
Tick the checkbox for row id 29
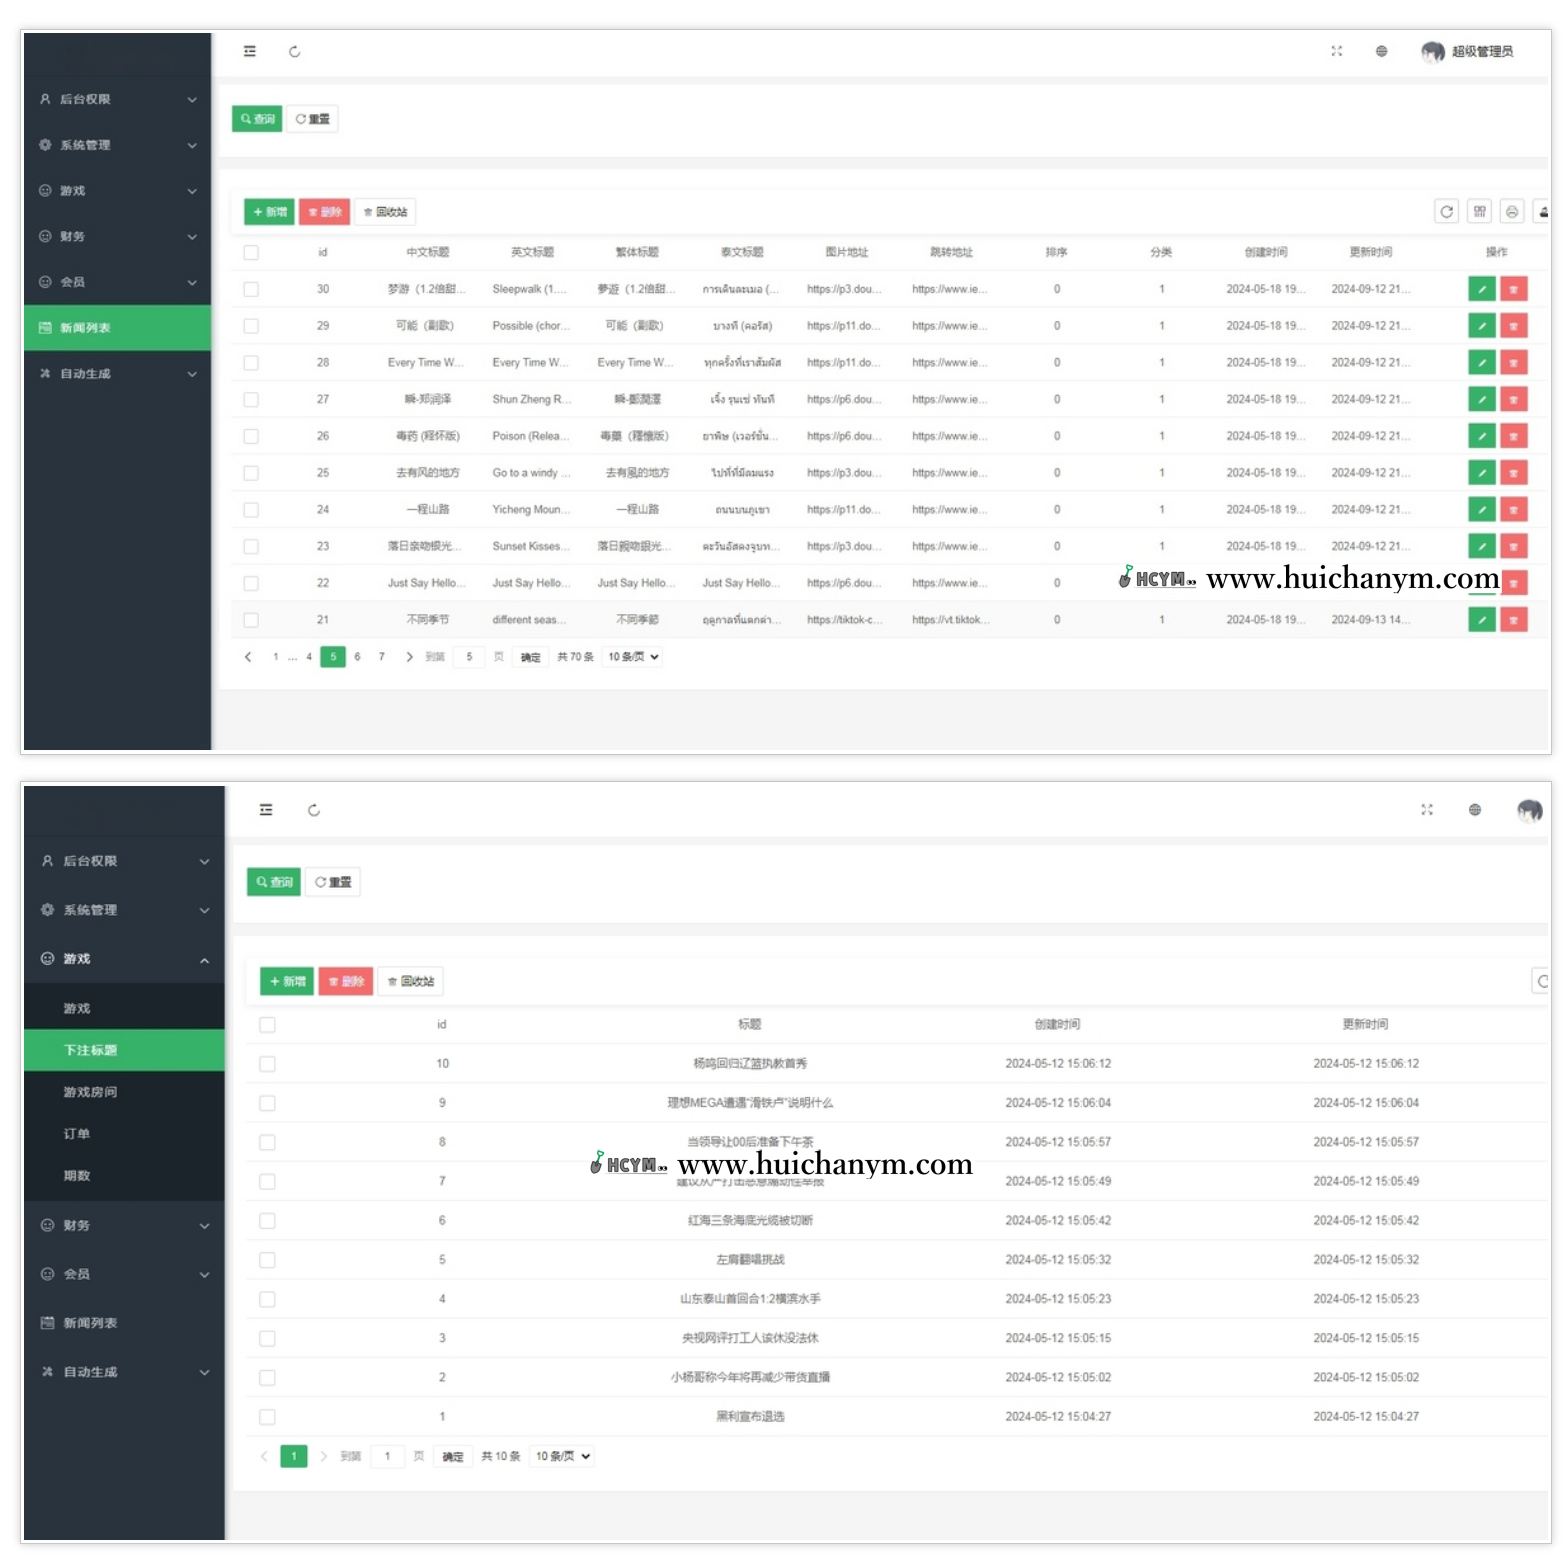pos(251,326)
